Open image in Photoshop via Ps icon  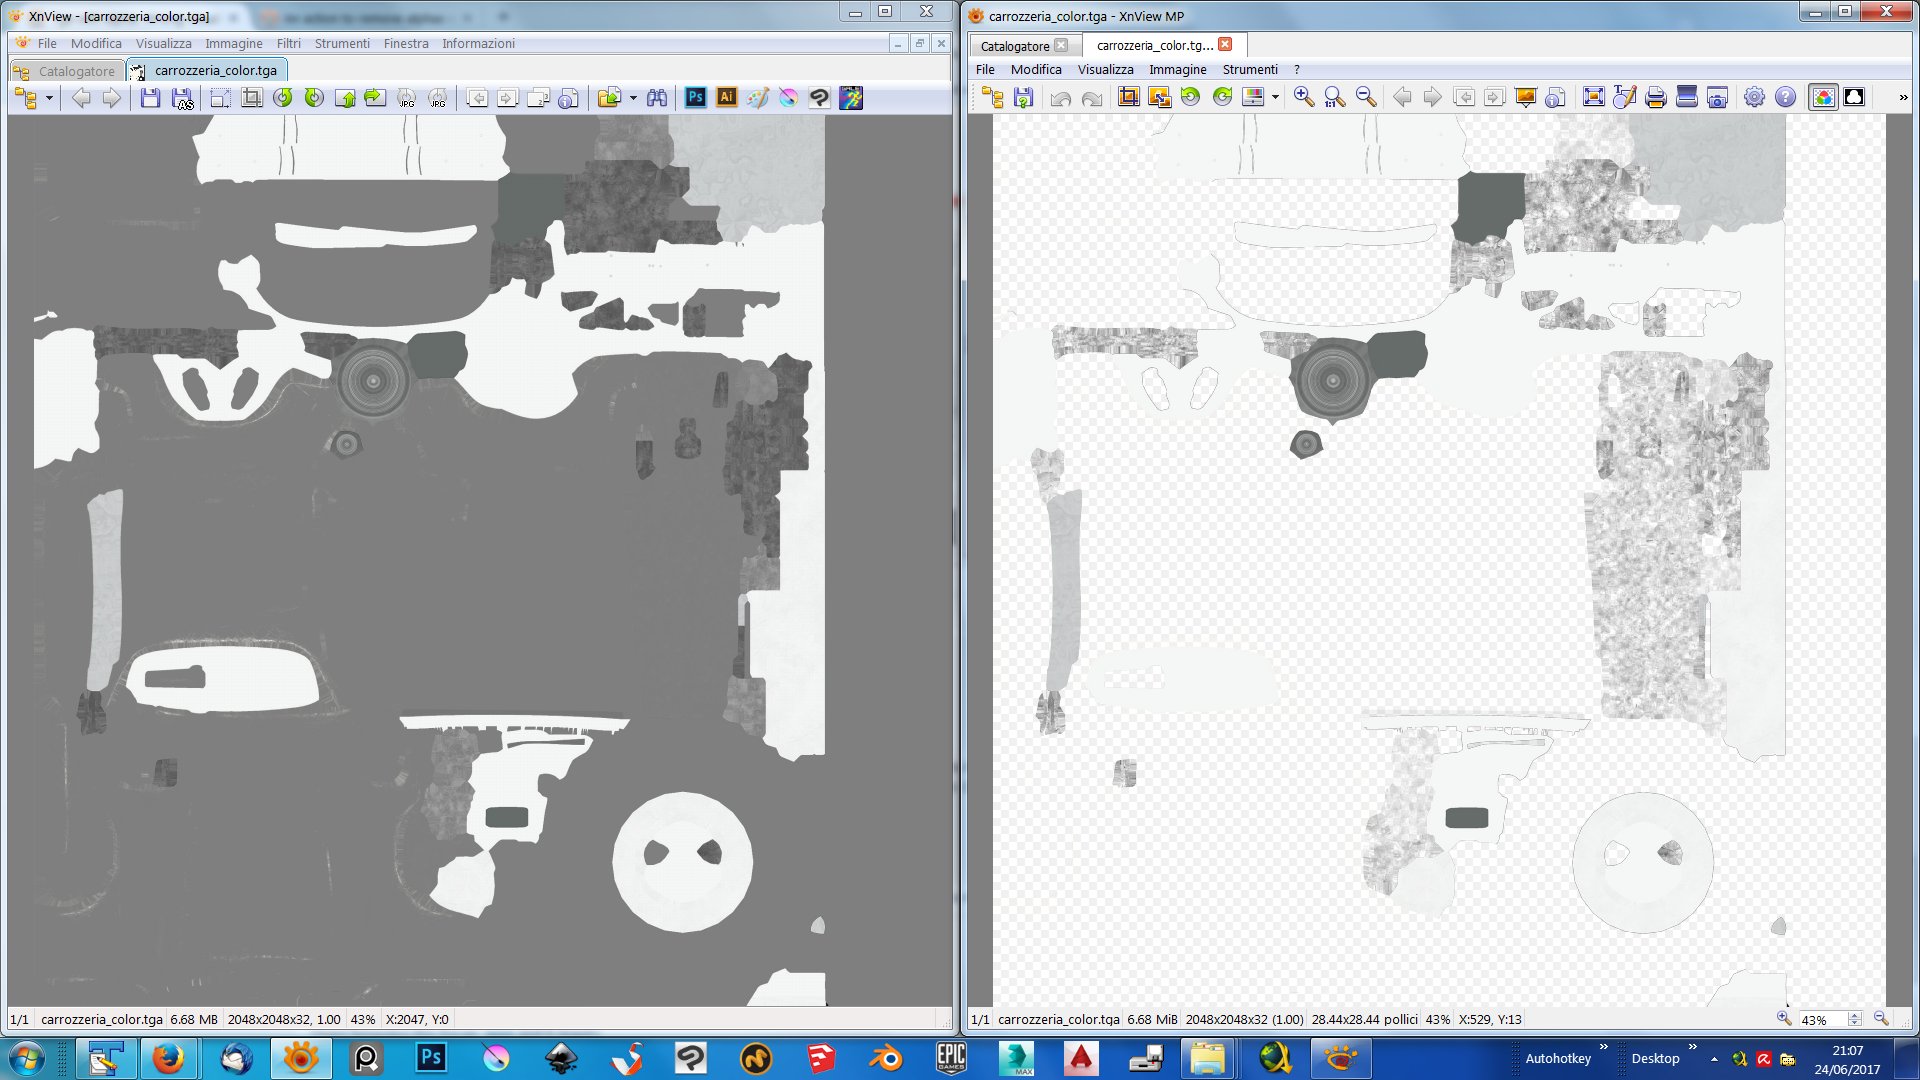[x=696, y=98]
